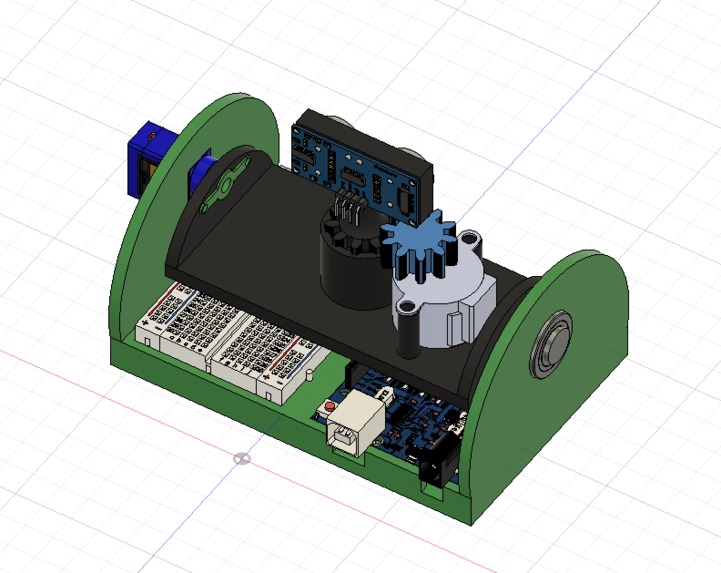721x573 pixels.
Task: Select the gray stepper motor housing
Action: (442, 297)
